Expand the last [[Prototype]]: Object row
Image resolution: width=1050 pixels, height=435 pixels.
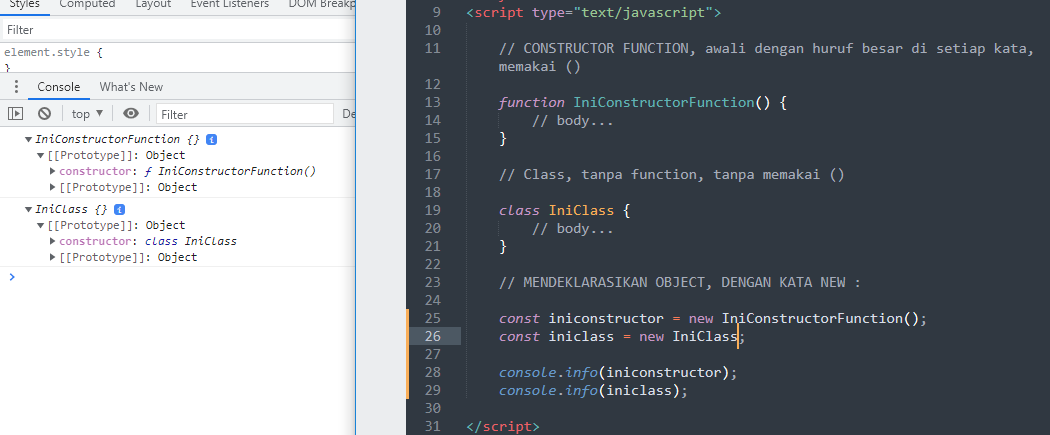point(53,257)
